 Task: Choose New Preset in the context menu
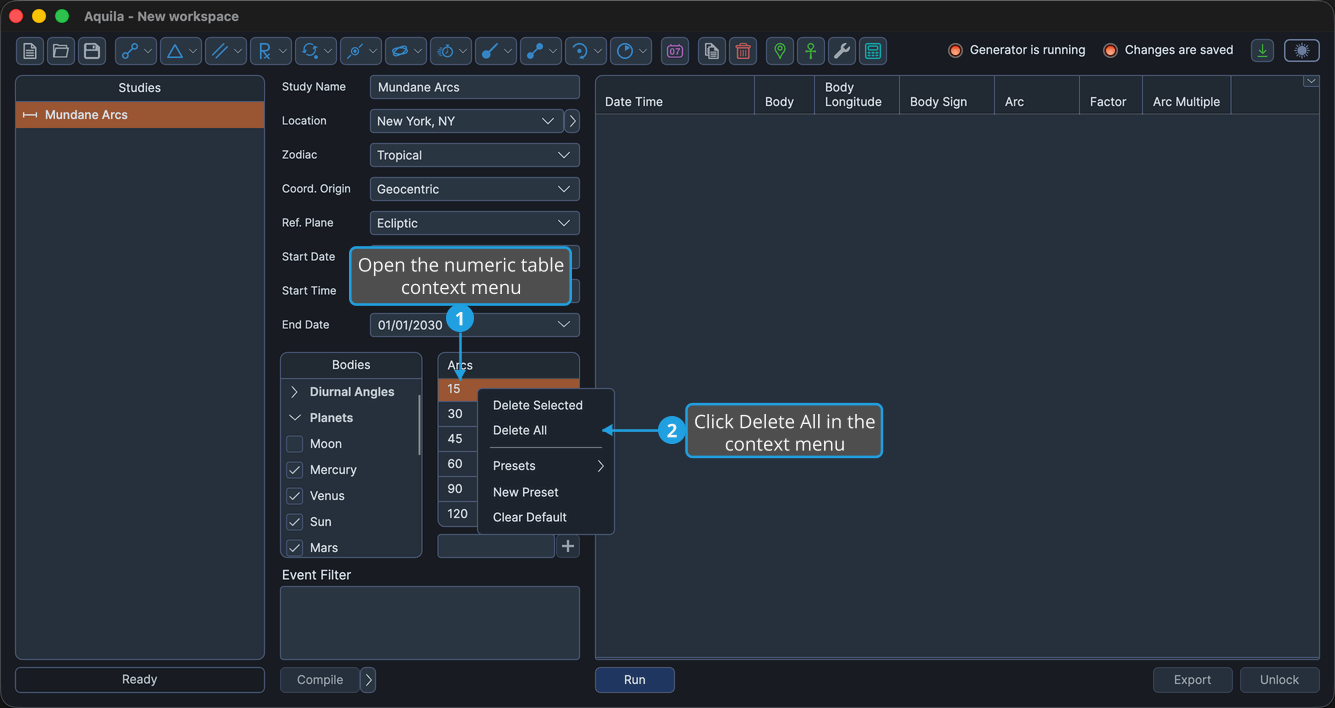coord(526,492)
